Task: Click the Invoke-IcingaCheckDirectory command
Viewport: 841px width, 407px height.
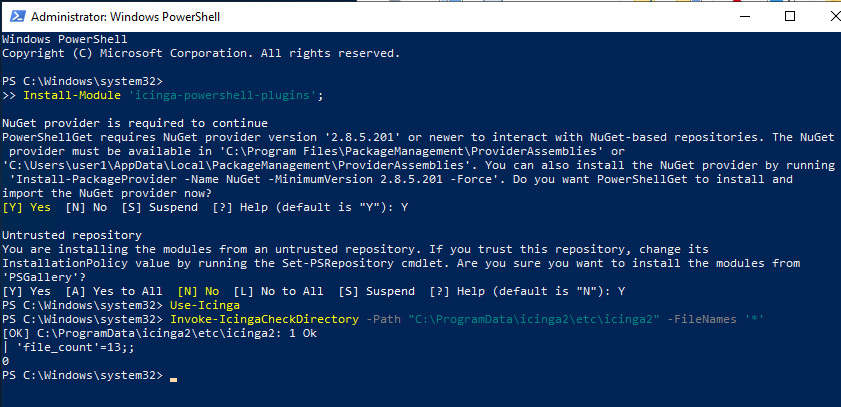Action: coord(264,319)
